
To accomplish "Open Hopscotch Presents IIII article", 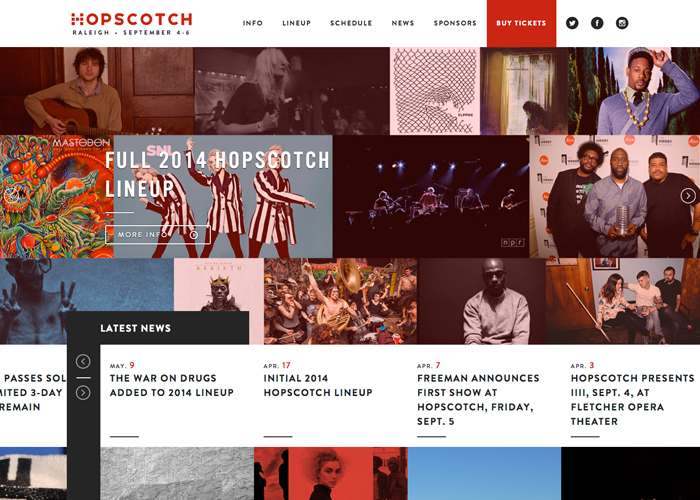I will coord(633,400).
